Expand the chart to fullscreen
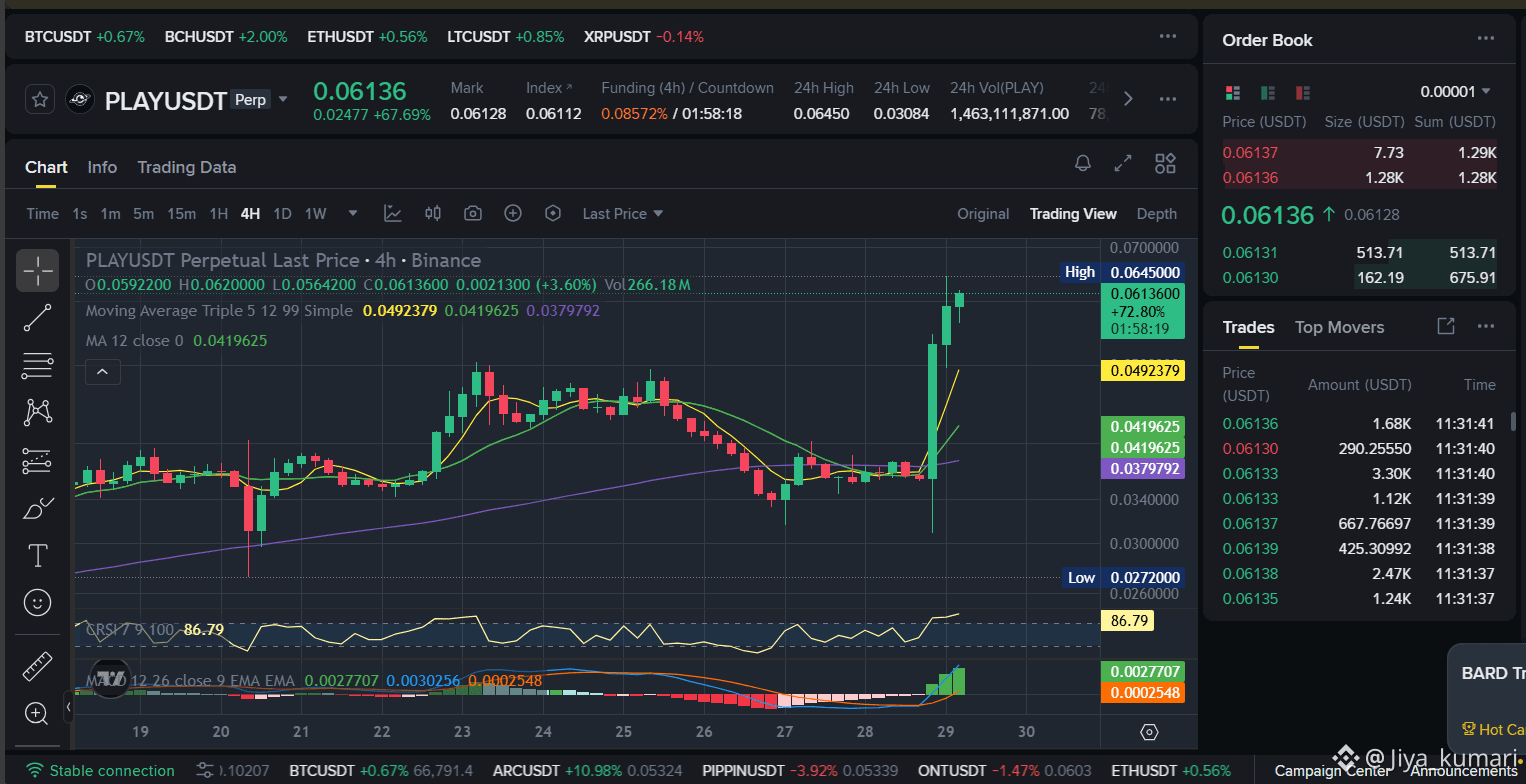This screenshot has width=1526, height=784. (x=1123, y=164)
